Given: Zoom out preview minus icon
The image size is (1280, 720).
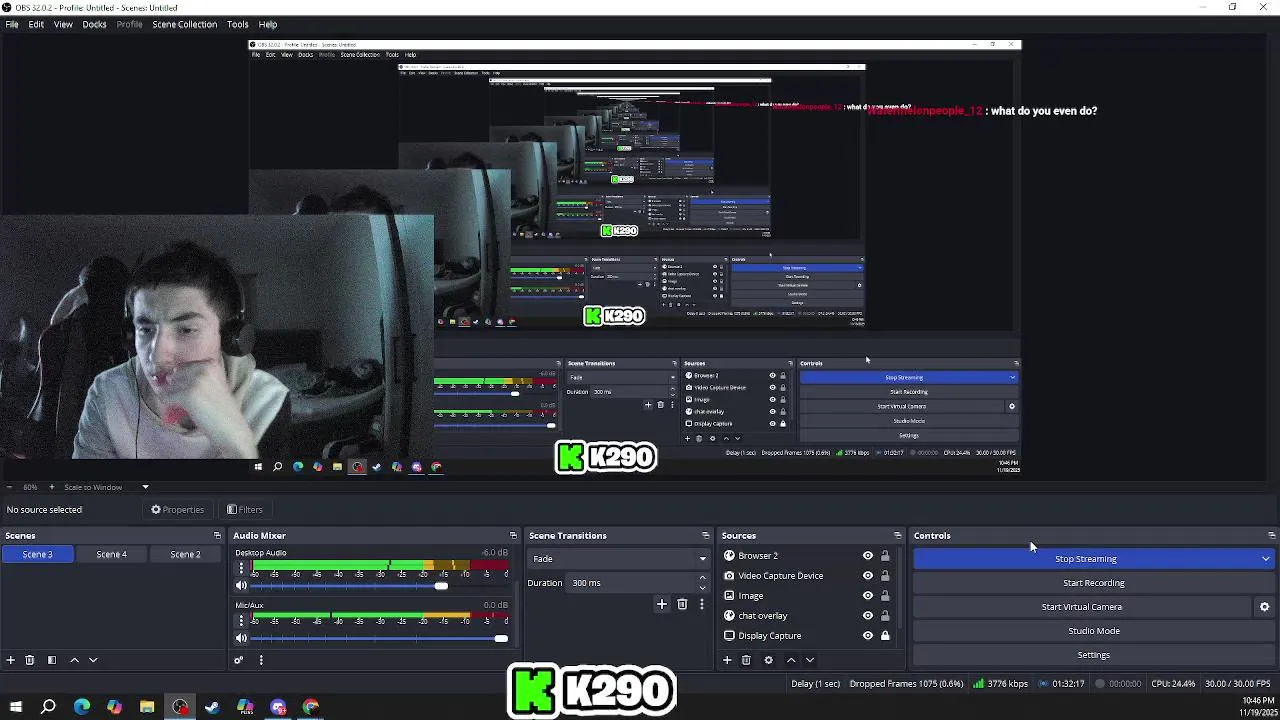Looking at the screenshot, I should click(x=8, y=487).
